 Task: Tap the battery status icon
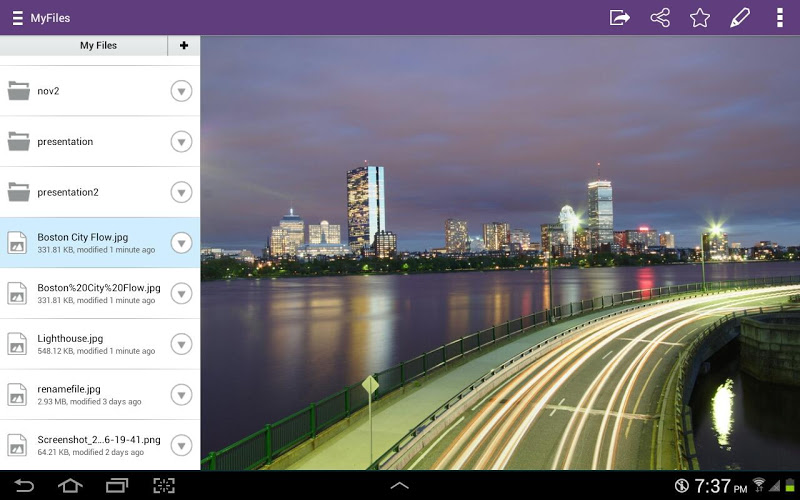pyautogui.click(x=790, y=485)
